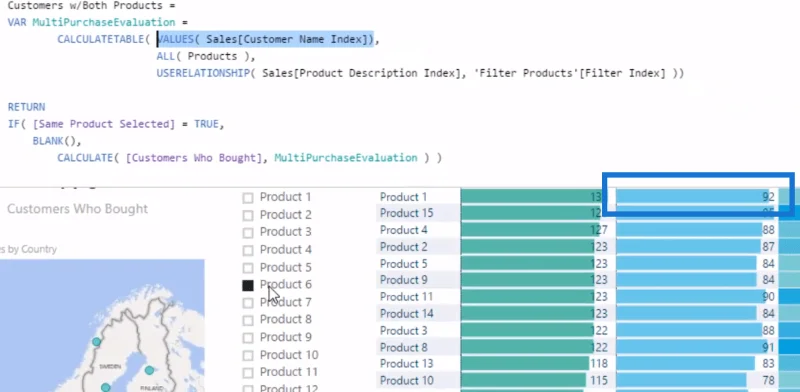Click the green bar in the Product 13 row
This screenshot has height=392, width=800.
524,363
